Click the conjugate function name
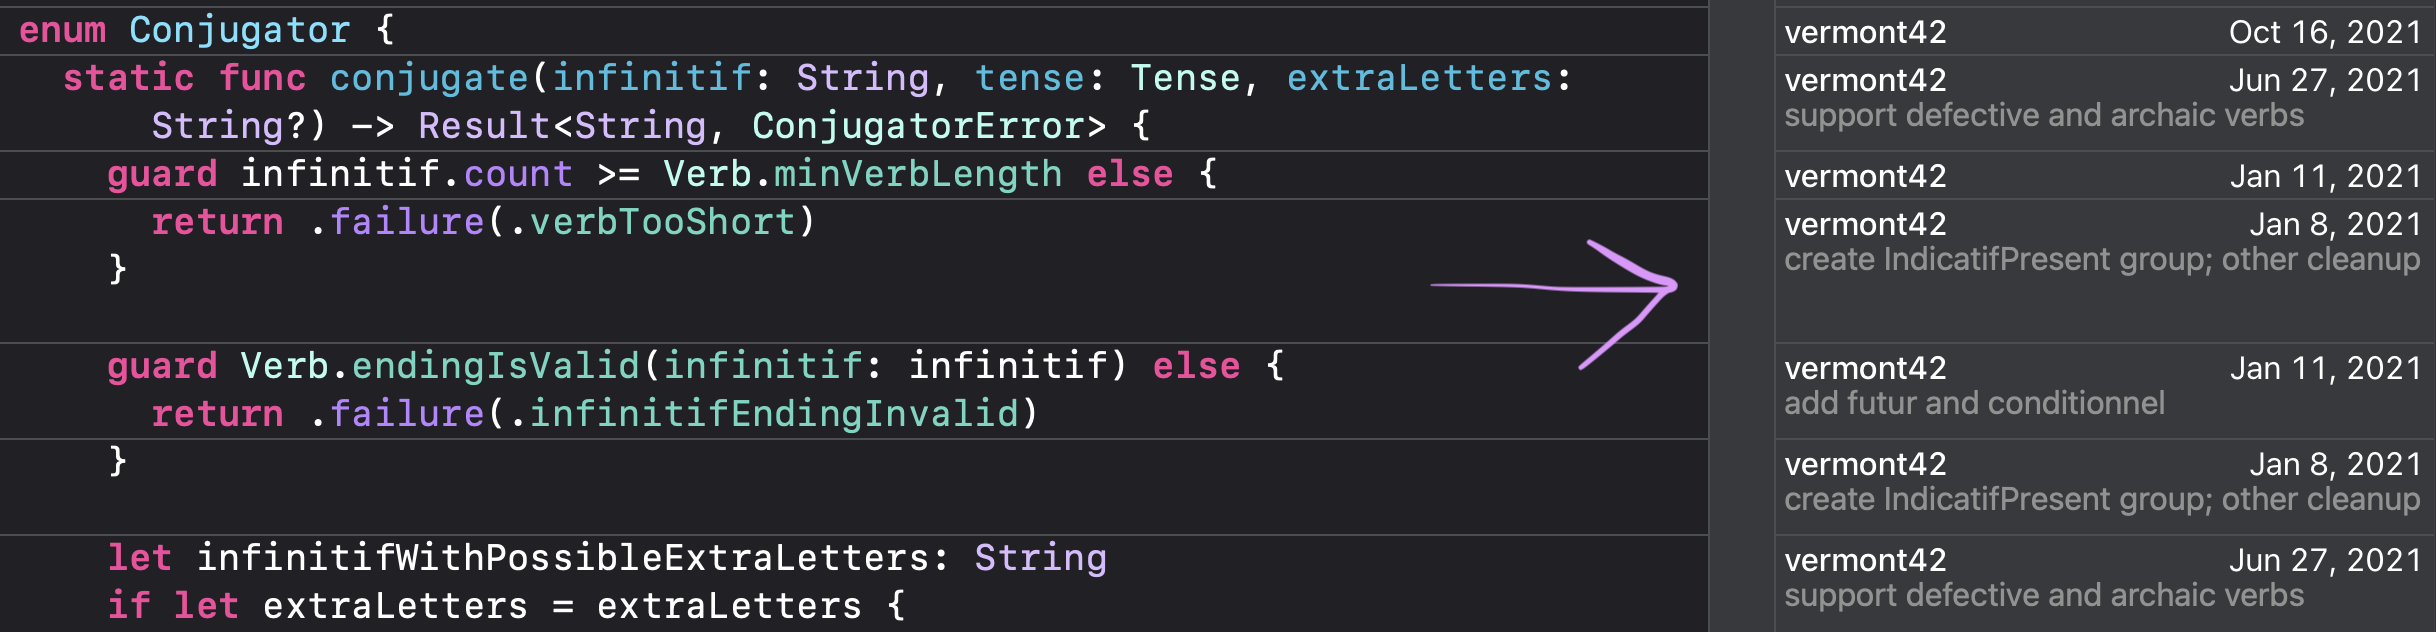This screenshot has height=632, width=2436. (x=429, y=78)
